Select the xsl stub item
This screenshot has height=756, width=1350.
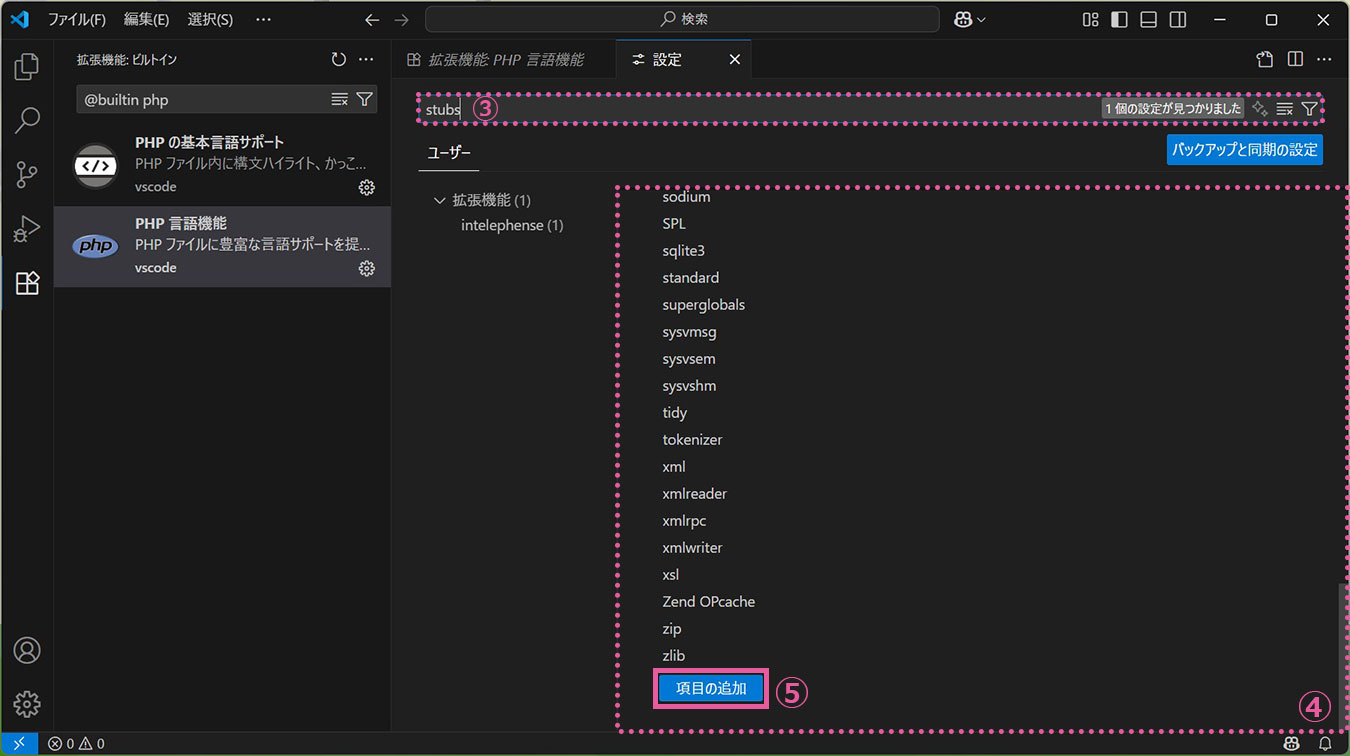click(x=670, y=575)
